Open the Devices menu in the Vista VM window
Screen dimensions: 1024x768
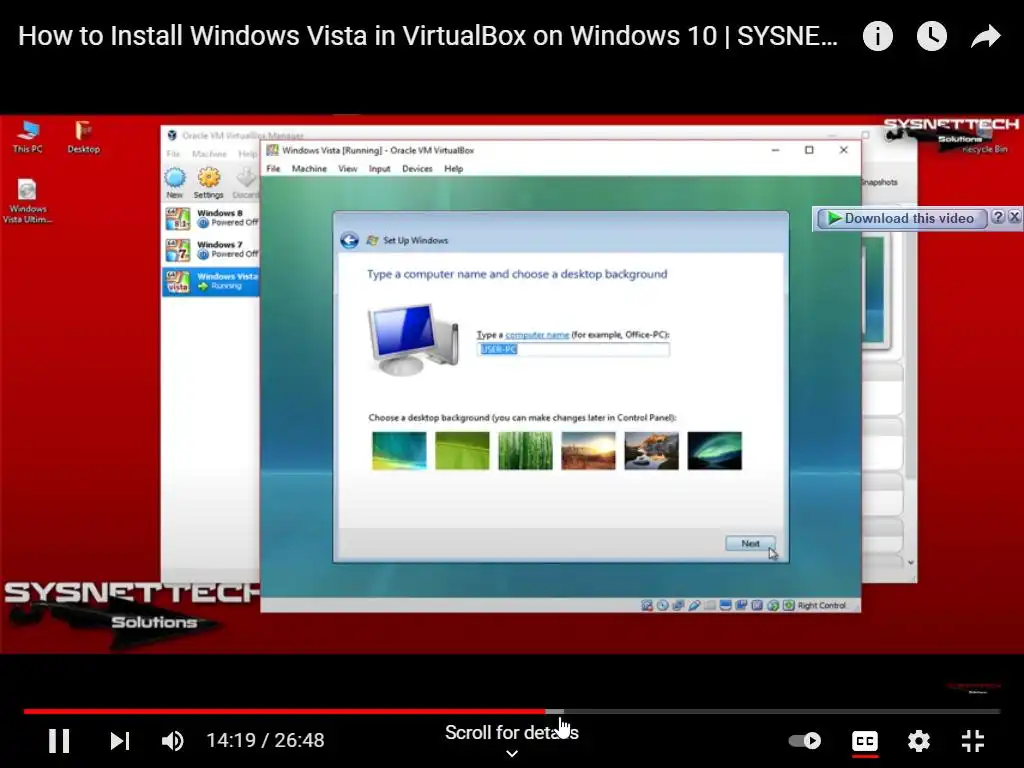(x=417, y=168)
